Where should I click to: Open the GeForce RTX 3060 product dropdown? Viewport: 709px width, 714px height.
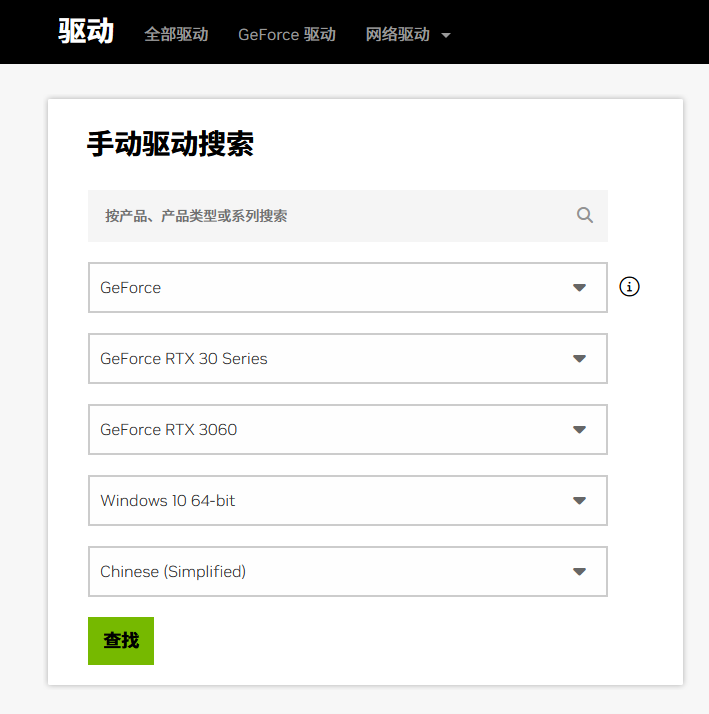(348, 429)
